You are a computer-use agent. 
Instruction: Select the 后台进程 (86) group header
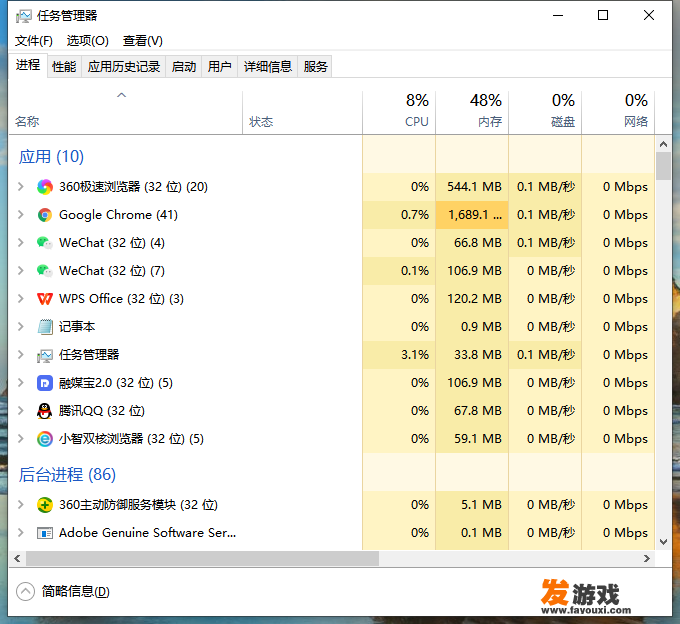coord(67,474)
